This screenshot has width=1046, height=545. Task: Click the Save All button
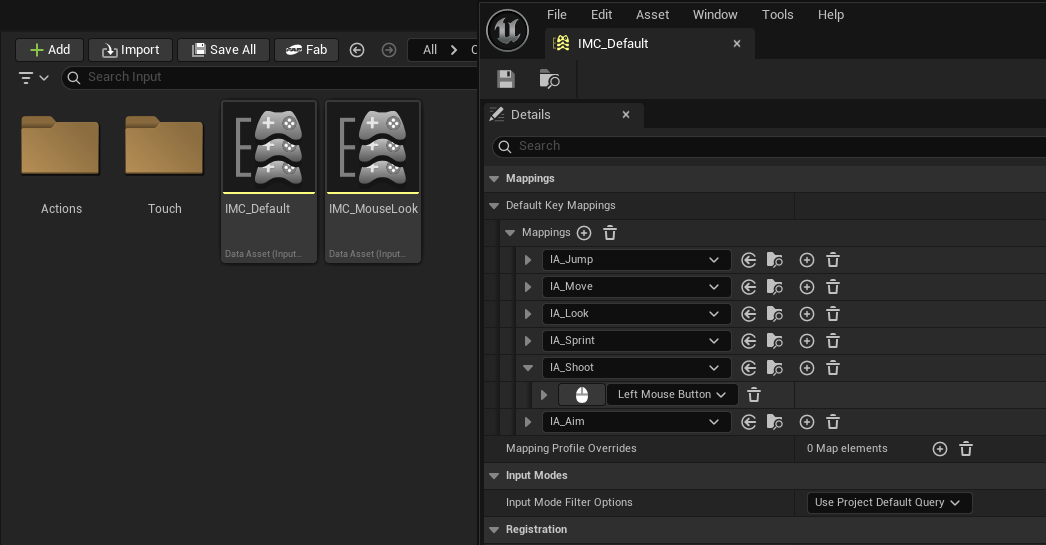(x=223, y=50)
